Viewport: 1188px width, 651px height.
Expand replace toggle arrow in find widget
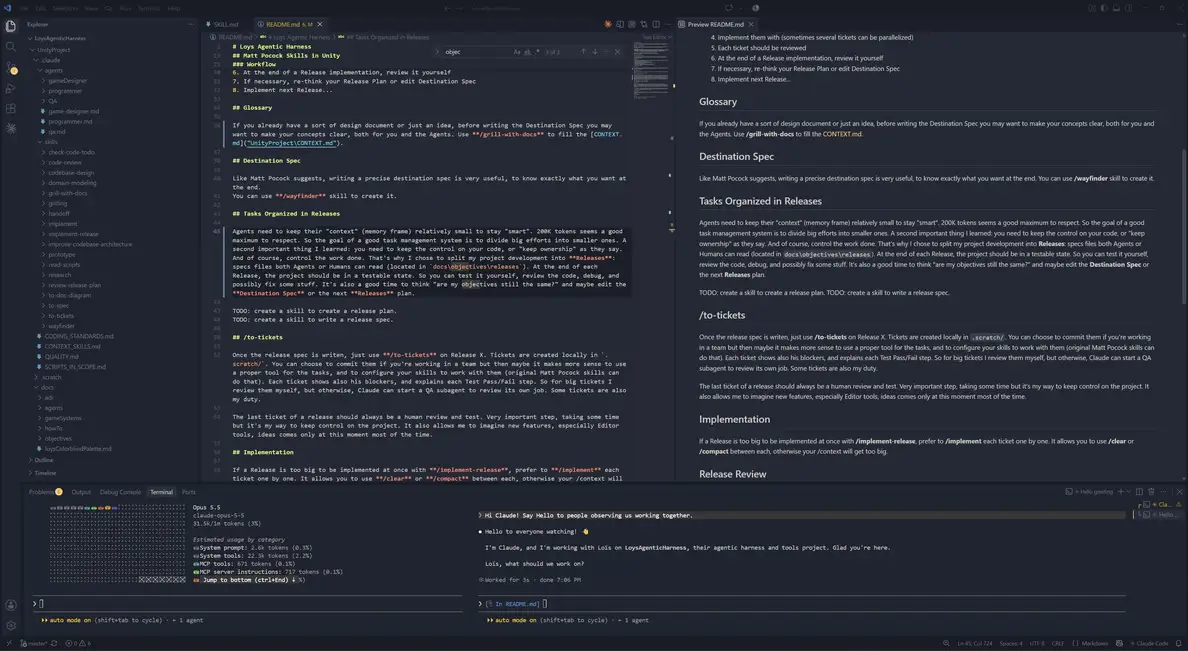438,52
